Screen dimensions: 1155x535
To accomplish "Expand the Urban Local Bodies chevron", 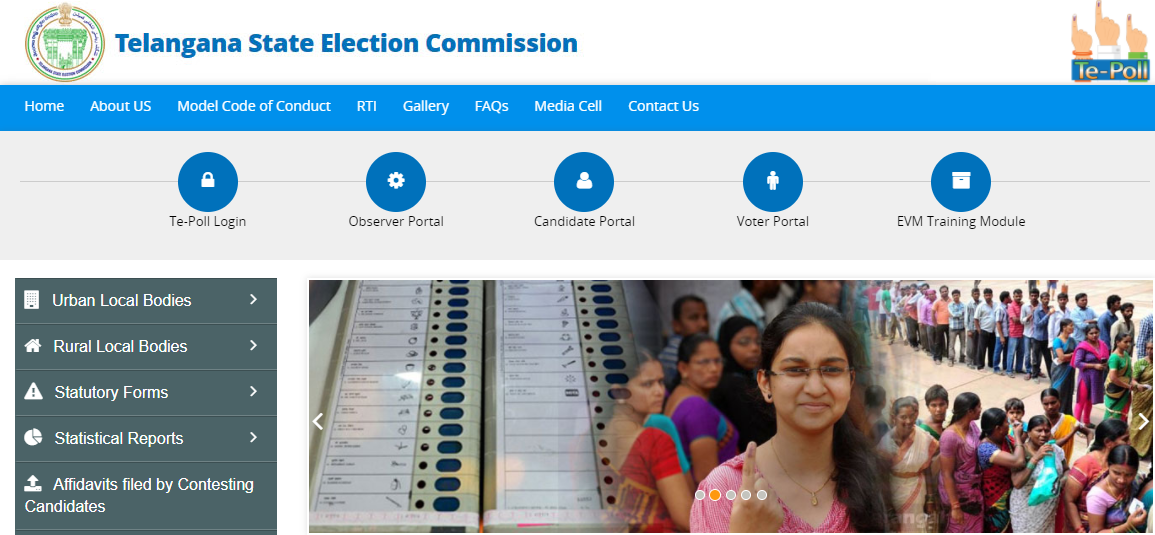I will point(253,299).
